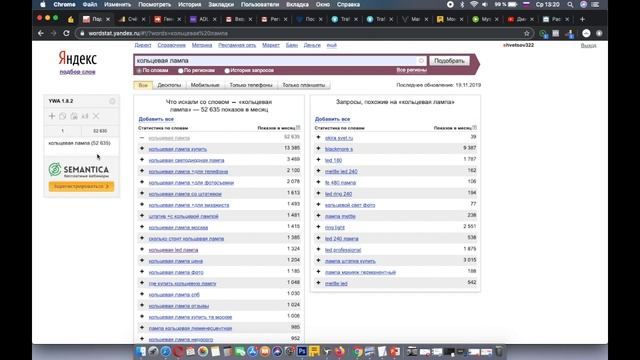Click plus beside 'кольцевая лампа со штативом'
Image resolution: width=640 pixels, height=360 pixels.
[142, 193]
